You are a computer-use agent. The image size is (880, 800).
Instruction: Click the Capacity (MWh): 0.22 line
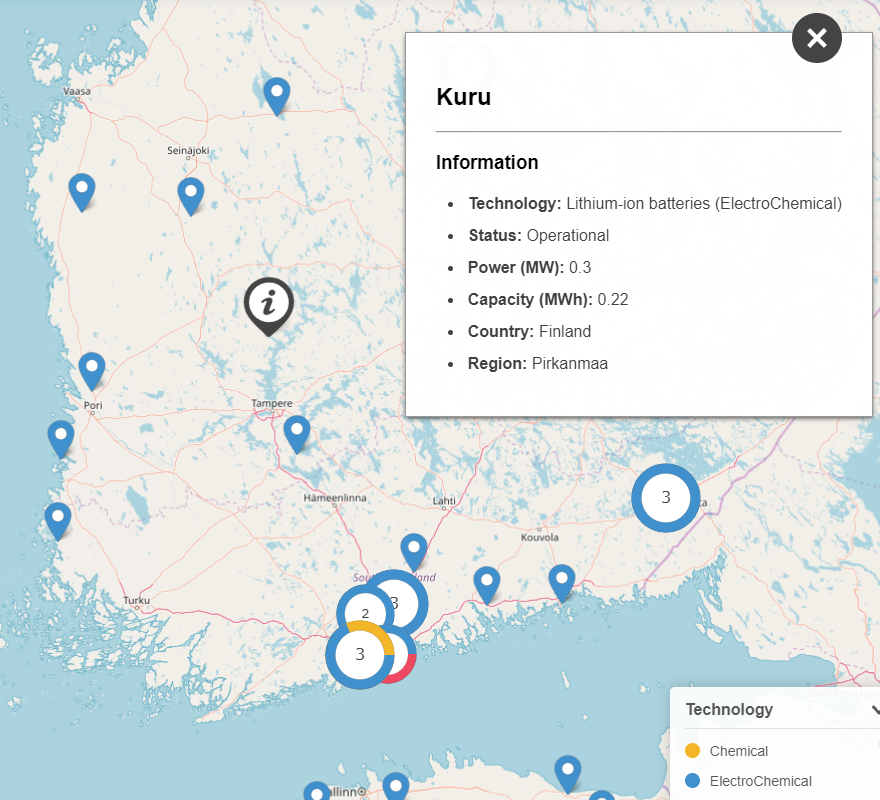[548, 300]
